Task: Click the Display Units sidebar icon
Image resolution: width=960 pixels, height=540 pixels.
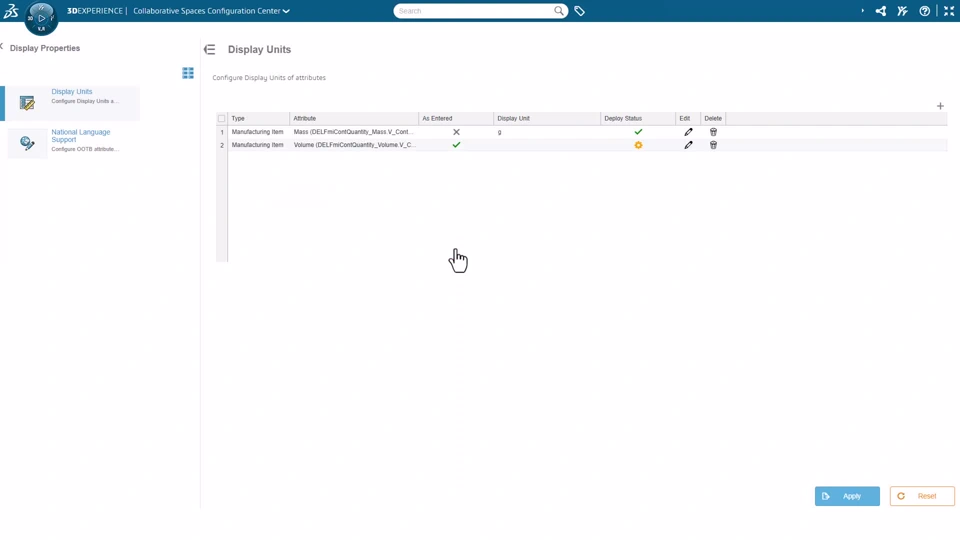Action: (x=27, y=103)
